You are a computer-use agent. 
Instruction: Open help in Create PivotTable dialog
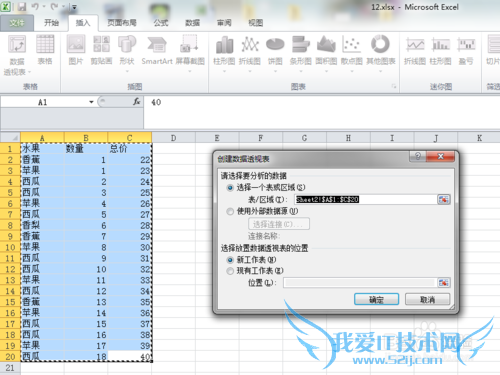(x=418, y=156)
